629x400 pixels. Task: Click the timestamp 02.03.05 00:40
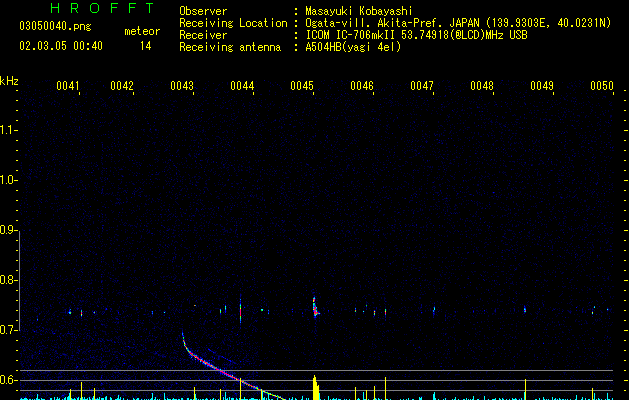[61, 46]
